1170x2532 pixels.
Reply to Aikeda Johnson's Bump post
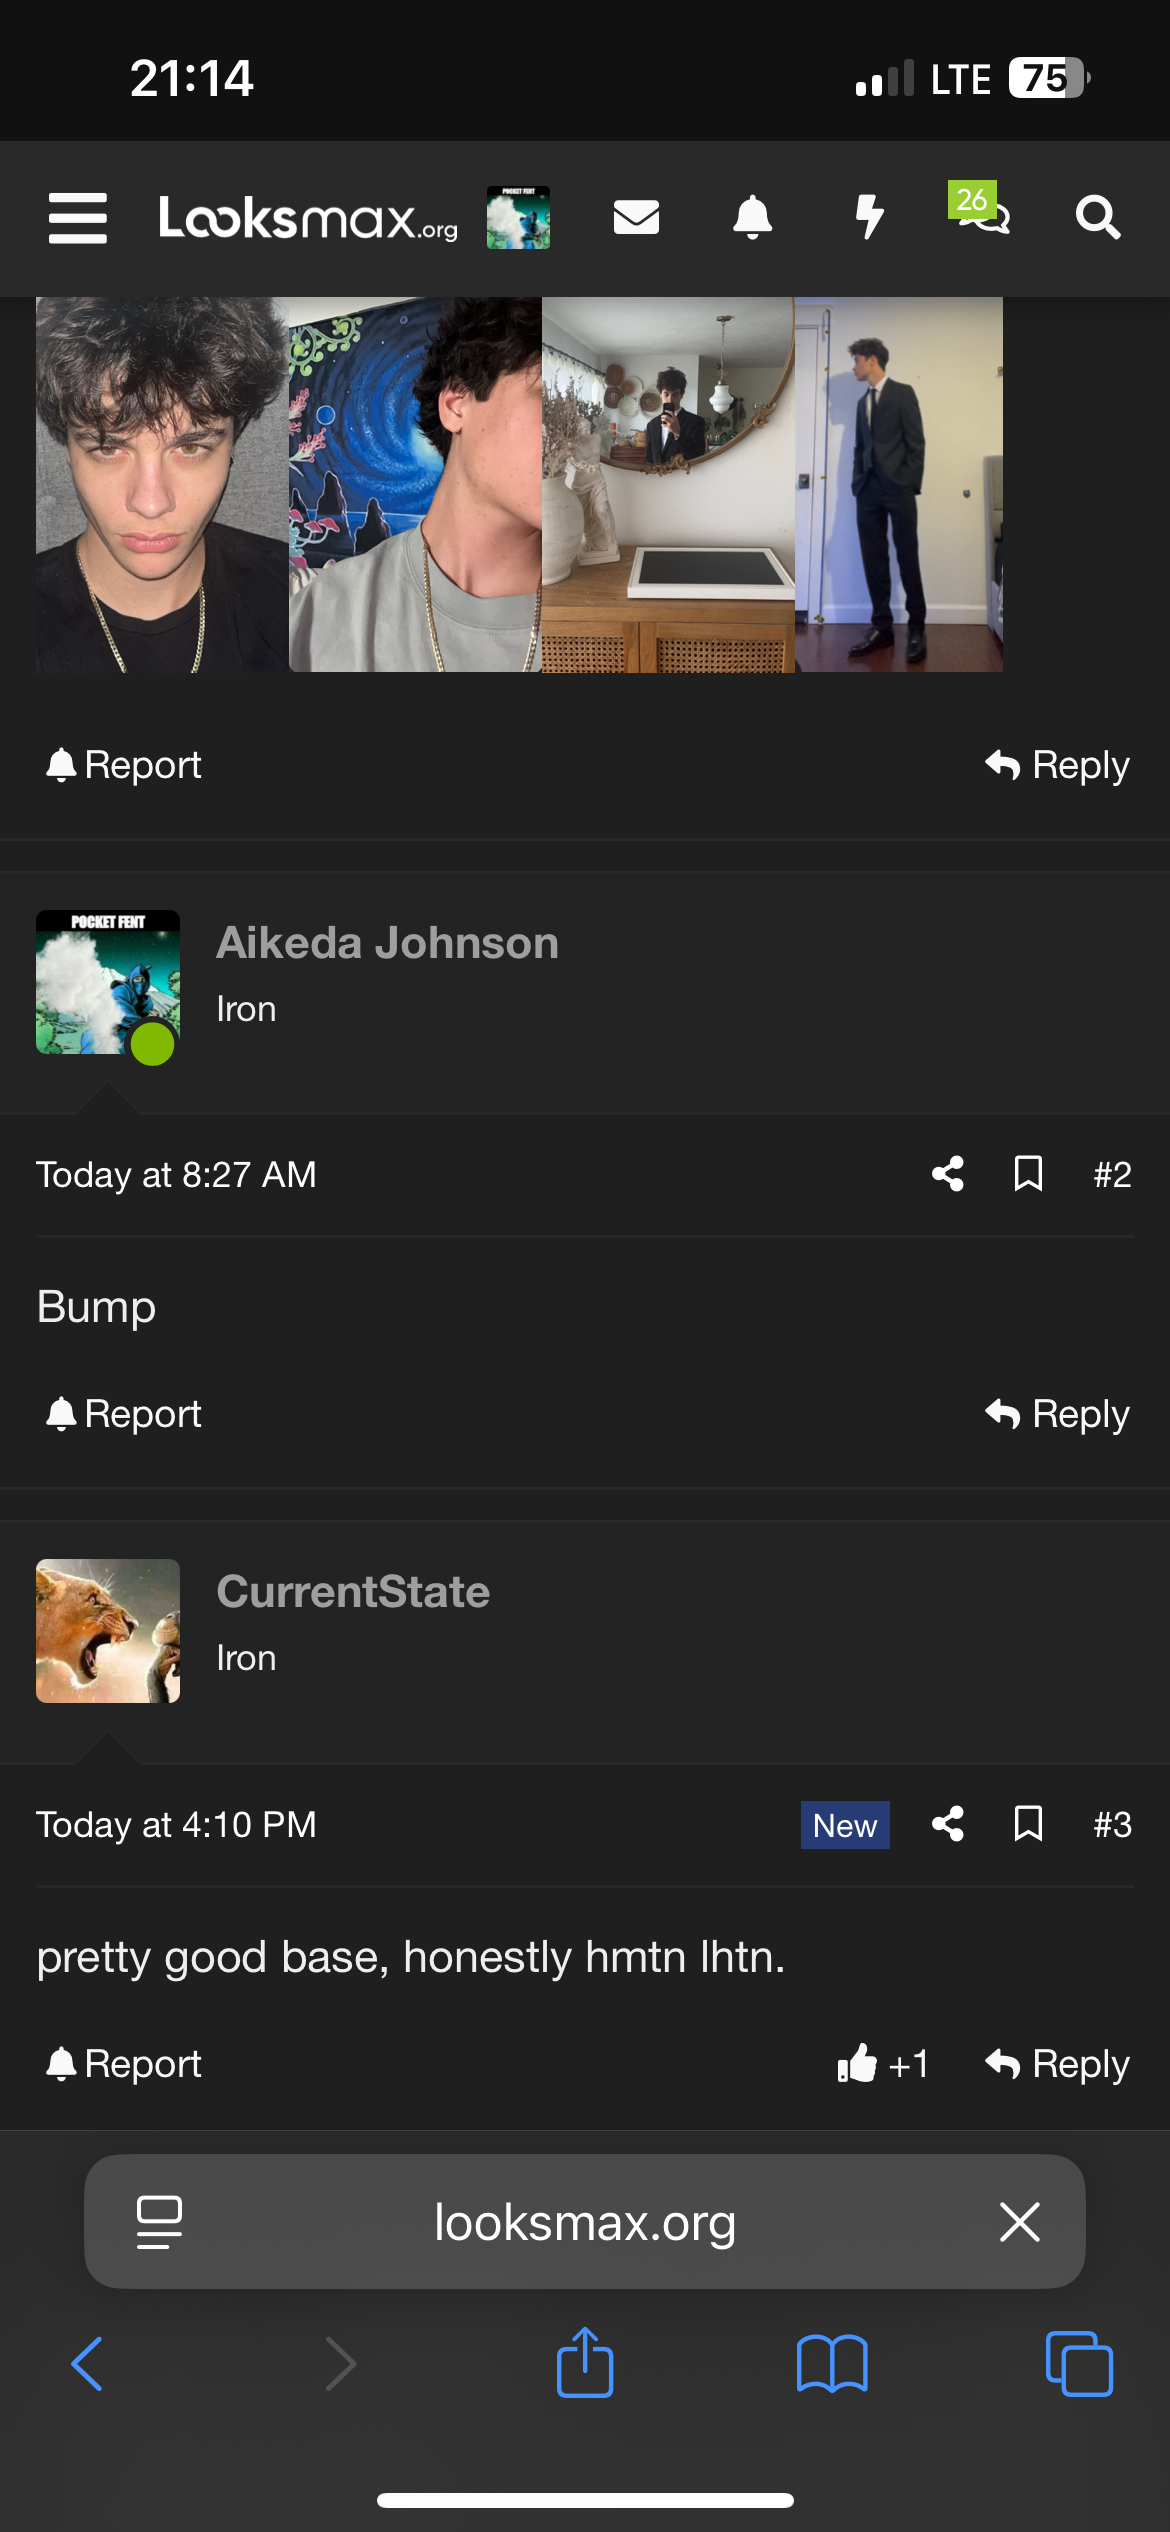[x=1057, y=1414]
